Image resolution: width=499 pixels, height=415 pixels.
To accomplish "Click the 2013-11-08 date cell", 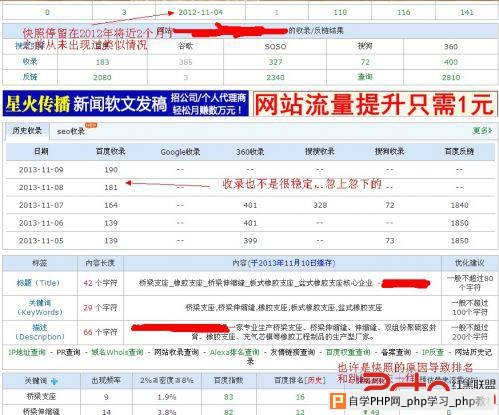I will 41,187.
